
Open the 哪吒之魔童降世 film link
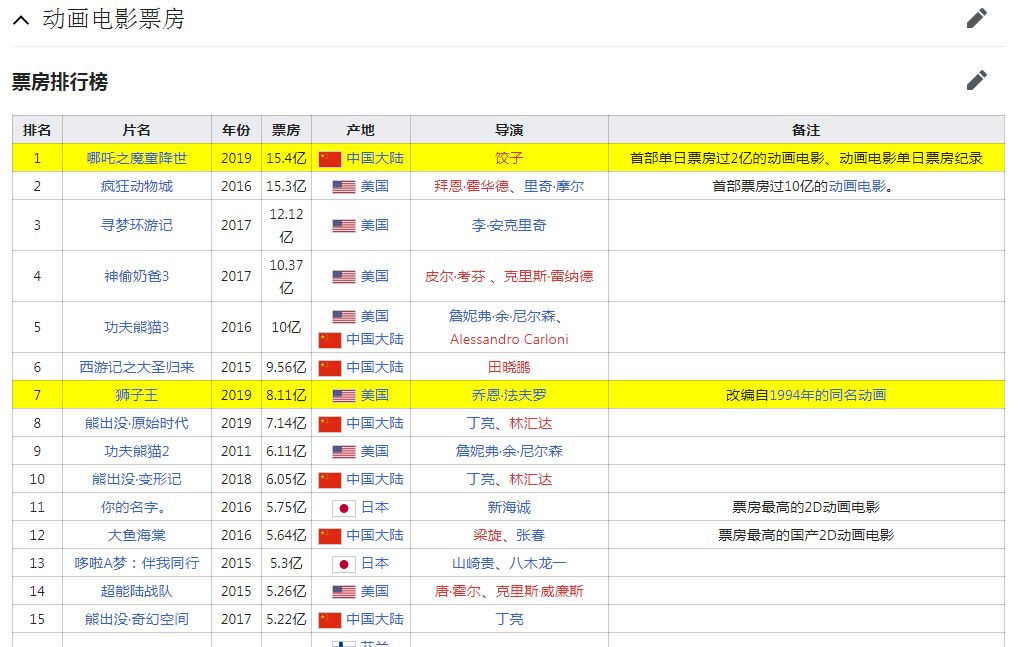(x=137, y=158)
